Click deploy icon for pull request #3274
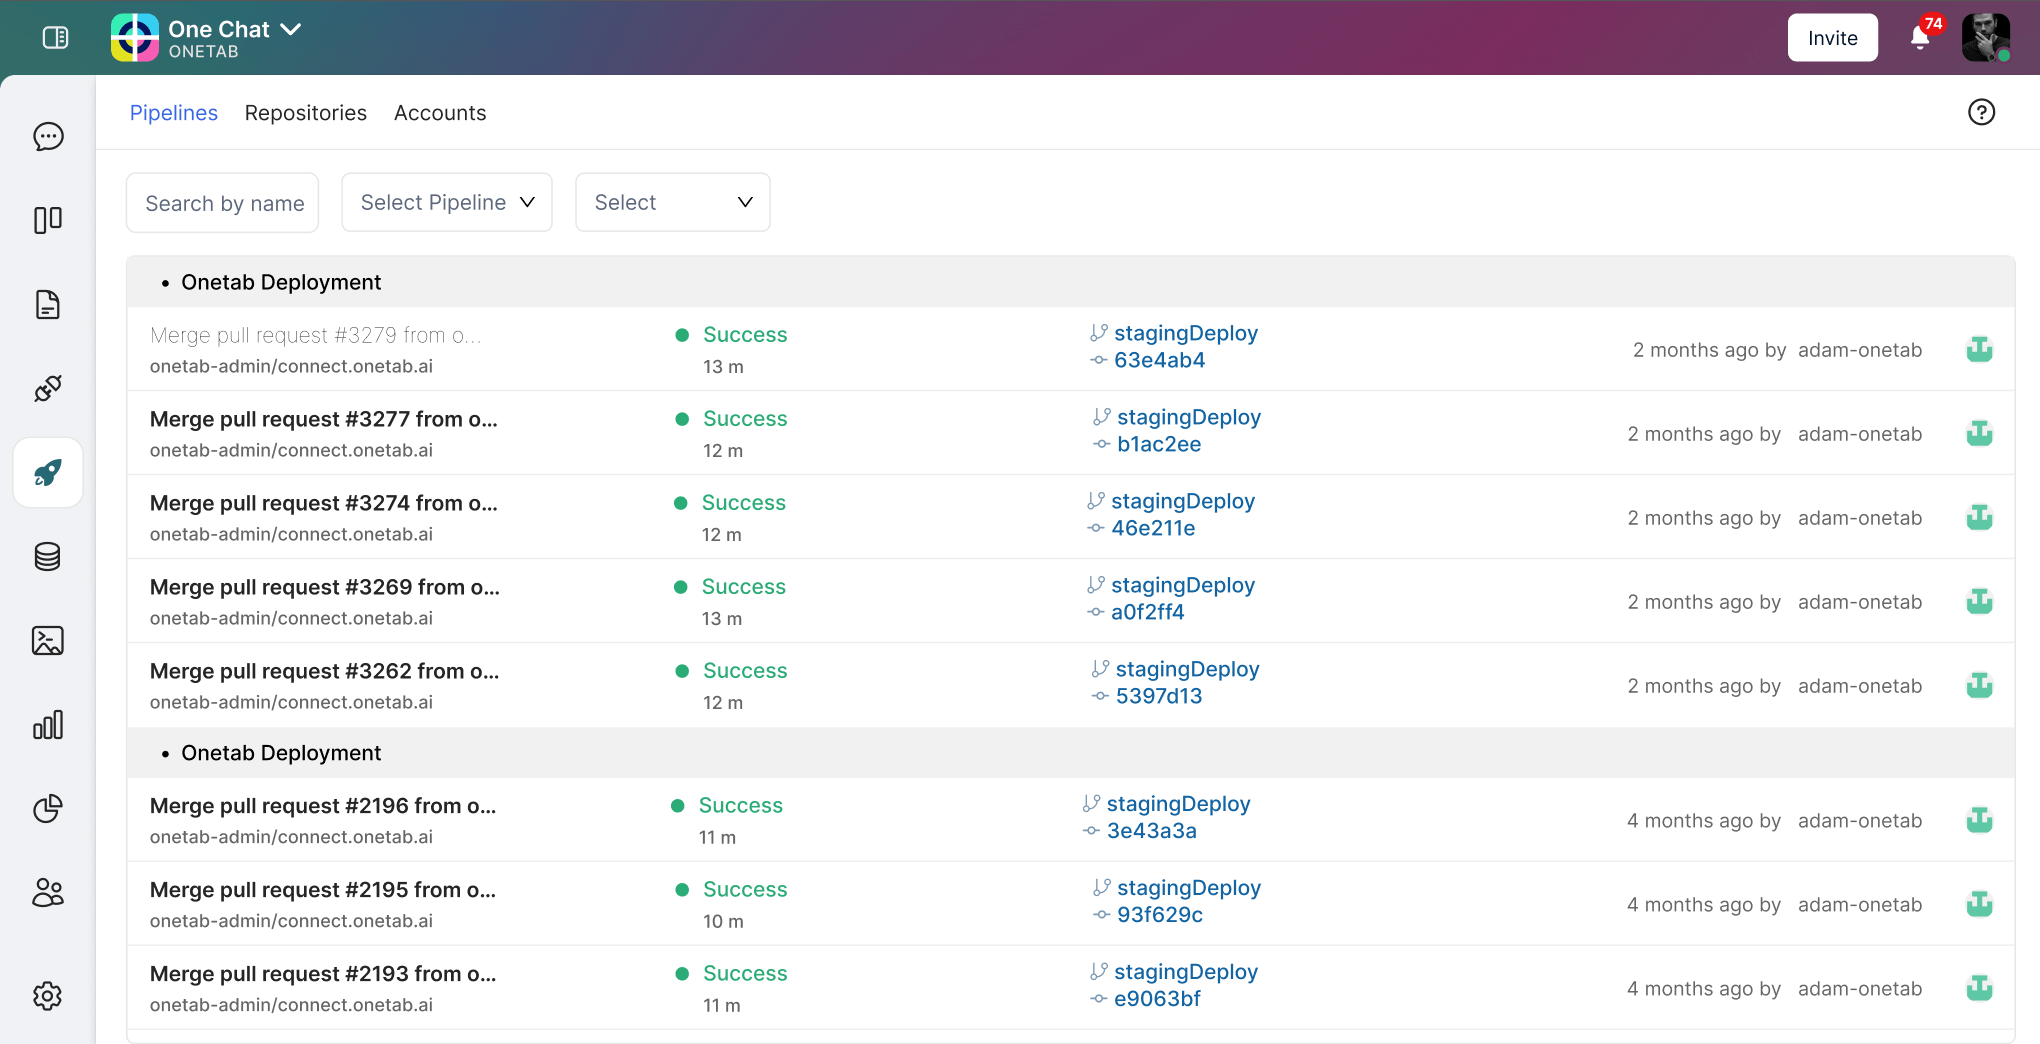 point(1980,517)
